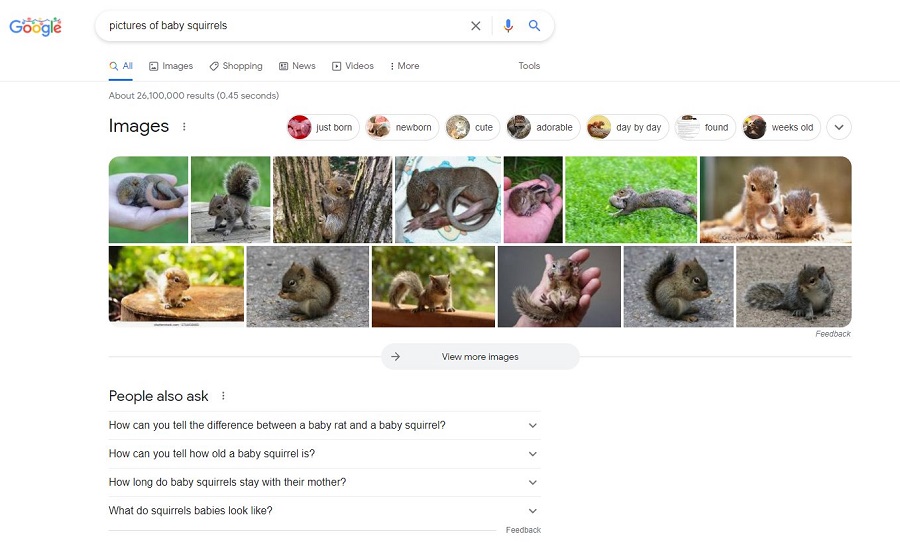This screenshot has width=900, height=558.
Task: Expand more image filter chips
Action: (x=839, y=127)
